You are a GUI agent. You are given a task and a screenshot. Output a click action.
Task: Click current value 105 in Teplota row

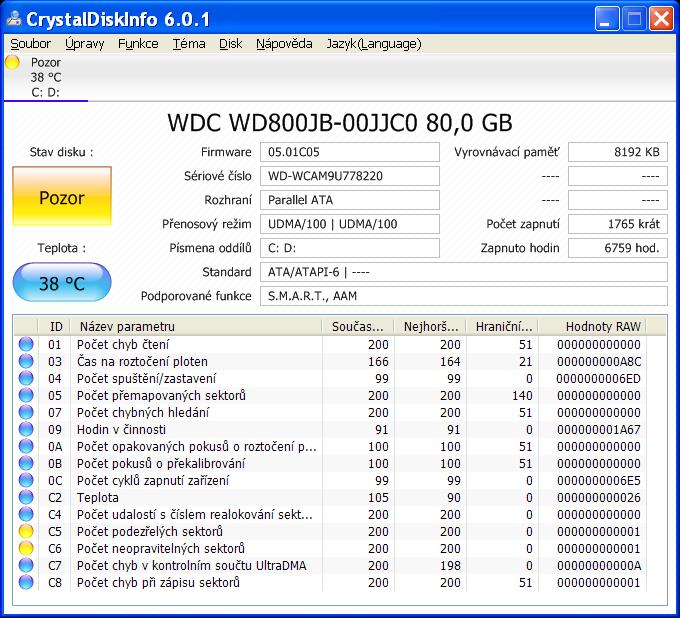(378, 497)
